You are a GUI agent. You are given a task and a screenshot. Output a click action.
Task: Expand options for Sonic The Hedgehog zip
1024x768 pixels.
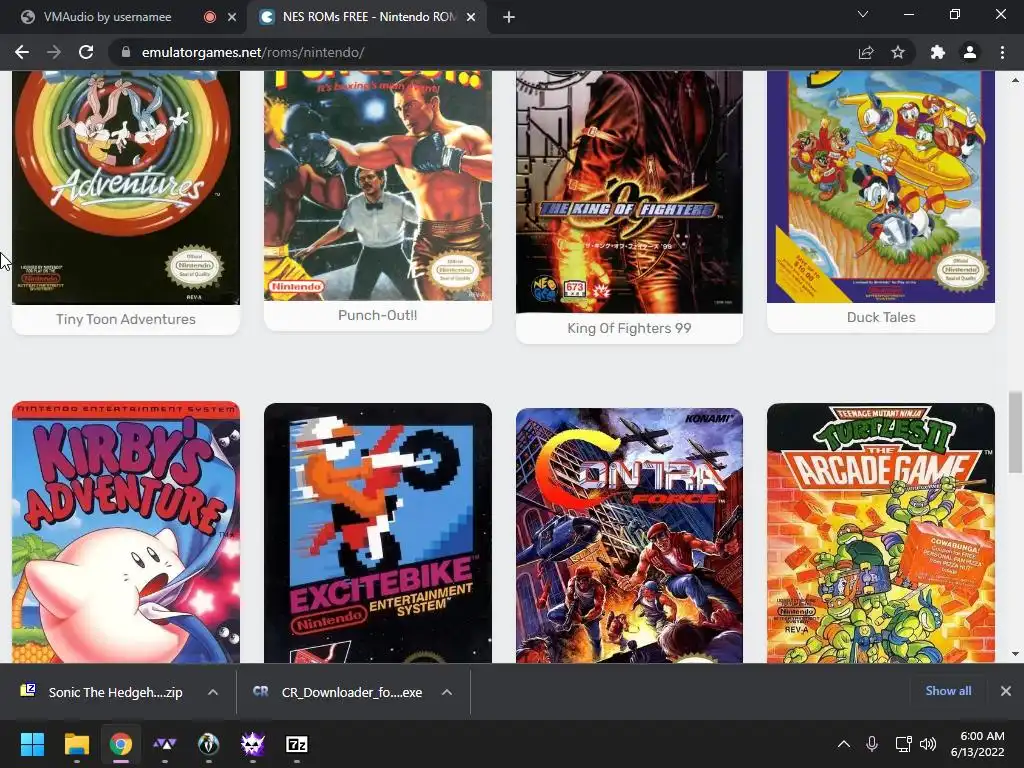tap(213, 692)
